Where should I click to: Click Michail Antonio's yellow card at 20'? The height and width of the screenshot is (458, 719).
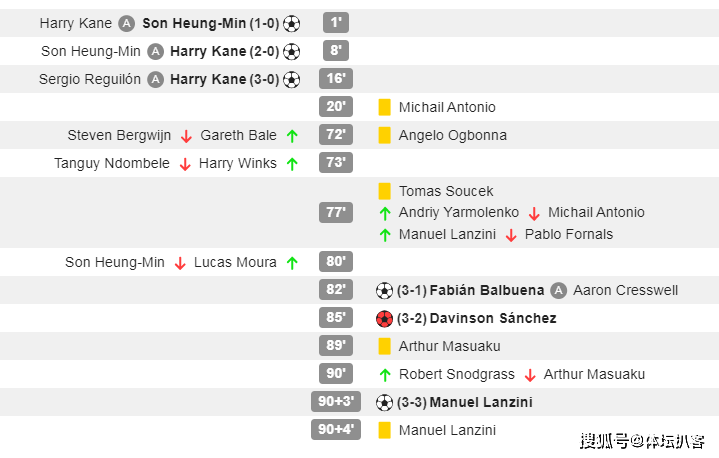(384, 107)
